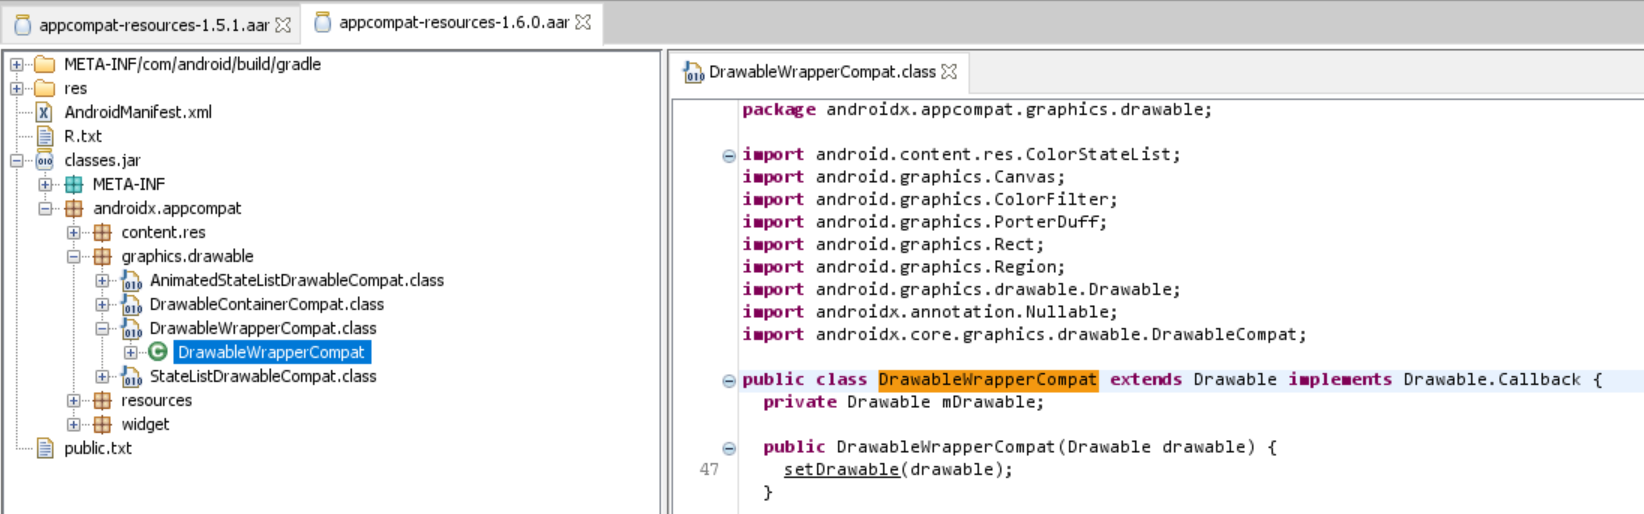This screenshot has width=1644, height=514.
Task: Click the highlighted DrawableWrapperCompat class name in code
Action: [988, 380]
